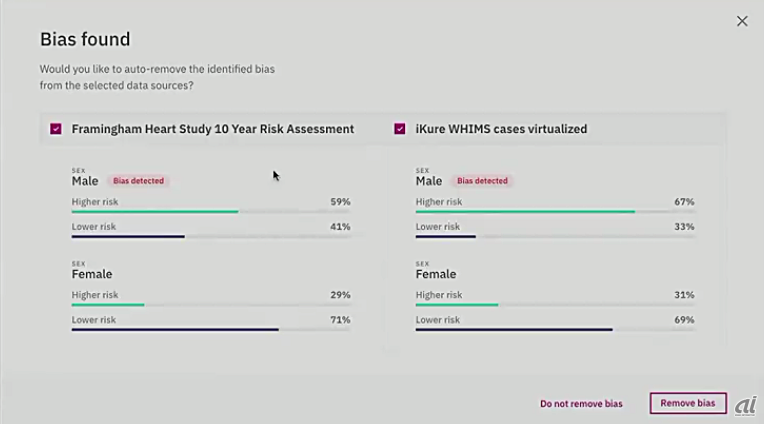Click Framingham Male Bias detected badge
Screen dimensions: 764x424
(139, 181)
